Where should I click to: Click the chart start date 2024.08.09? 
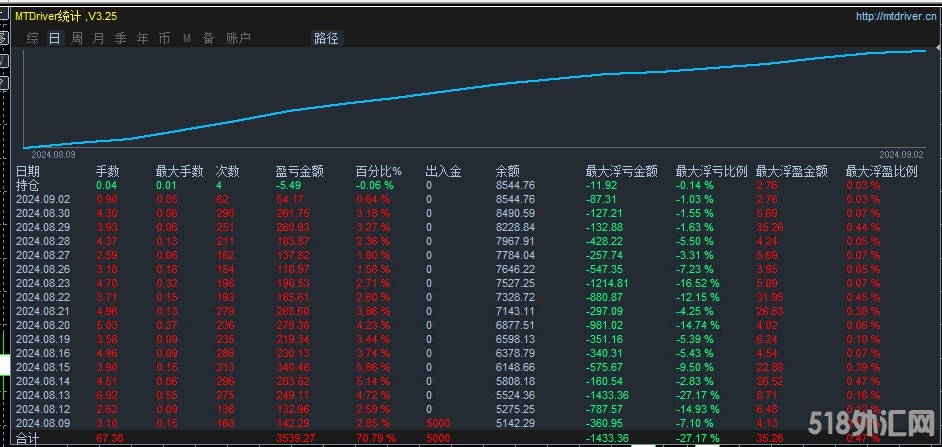coord(53,154)
